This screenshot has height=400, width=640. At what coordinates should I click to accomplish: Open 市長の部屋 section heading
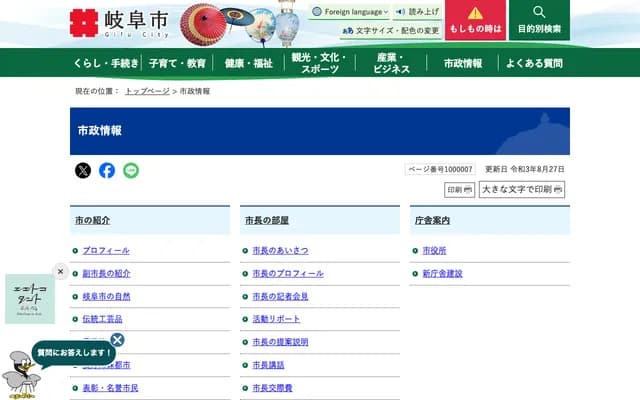(267, 220)
